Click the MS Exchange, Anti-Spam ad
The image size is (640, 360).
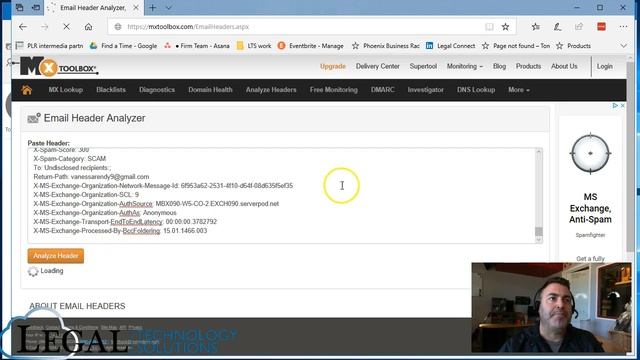(590, 208)
